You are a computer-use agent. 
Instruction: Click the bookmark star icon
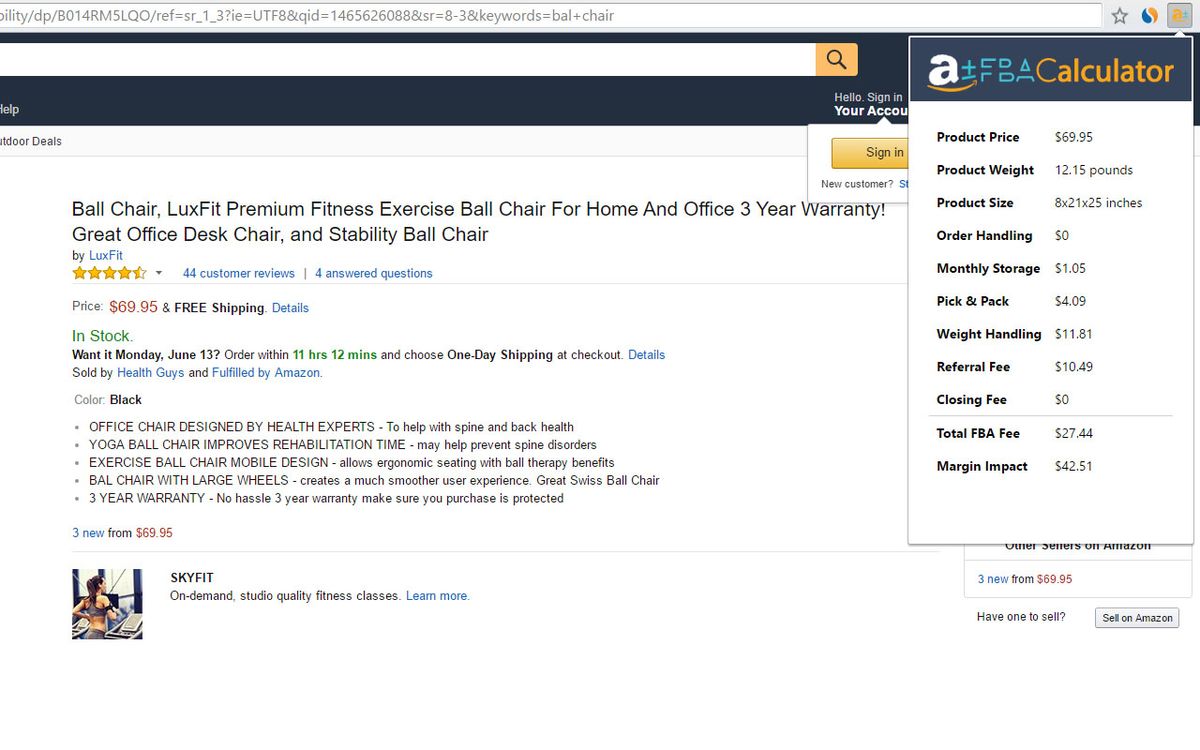tap(1120, 15)
